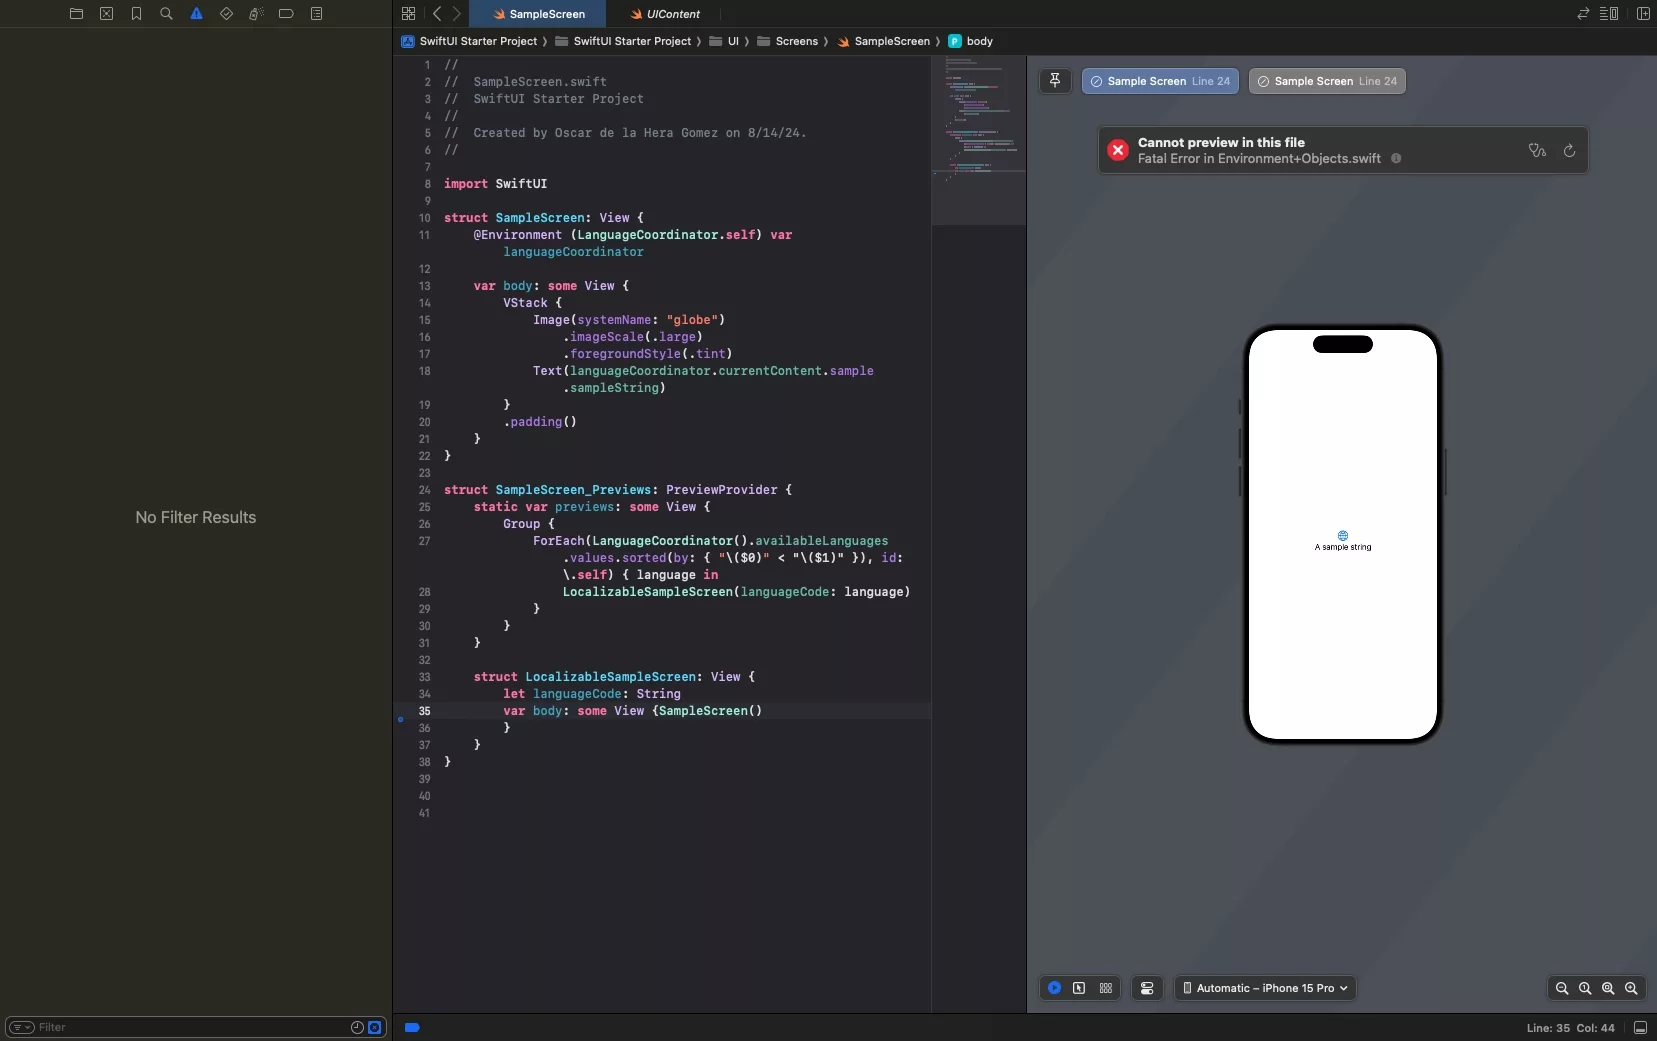Open the Test navigator diamond icon
This screenshot has width=1657, height=1041.
[226, 14]
